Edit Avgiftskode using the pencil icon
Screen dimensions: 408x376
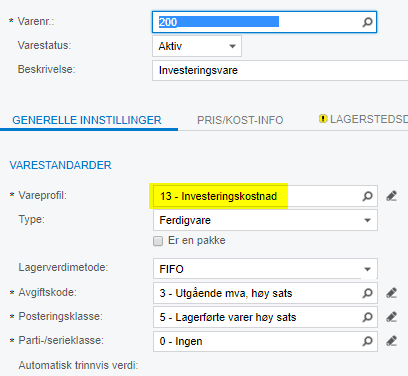[x=391, y=293]
